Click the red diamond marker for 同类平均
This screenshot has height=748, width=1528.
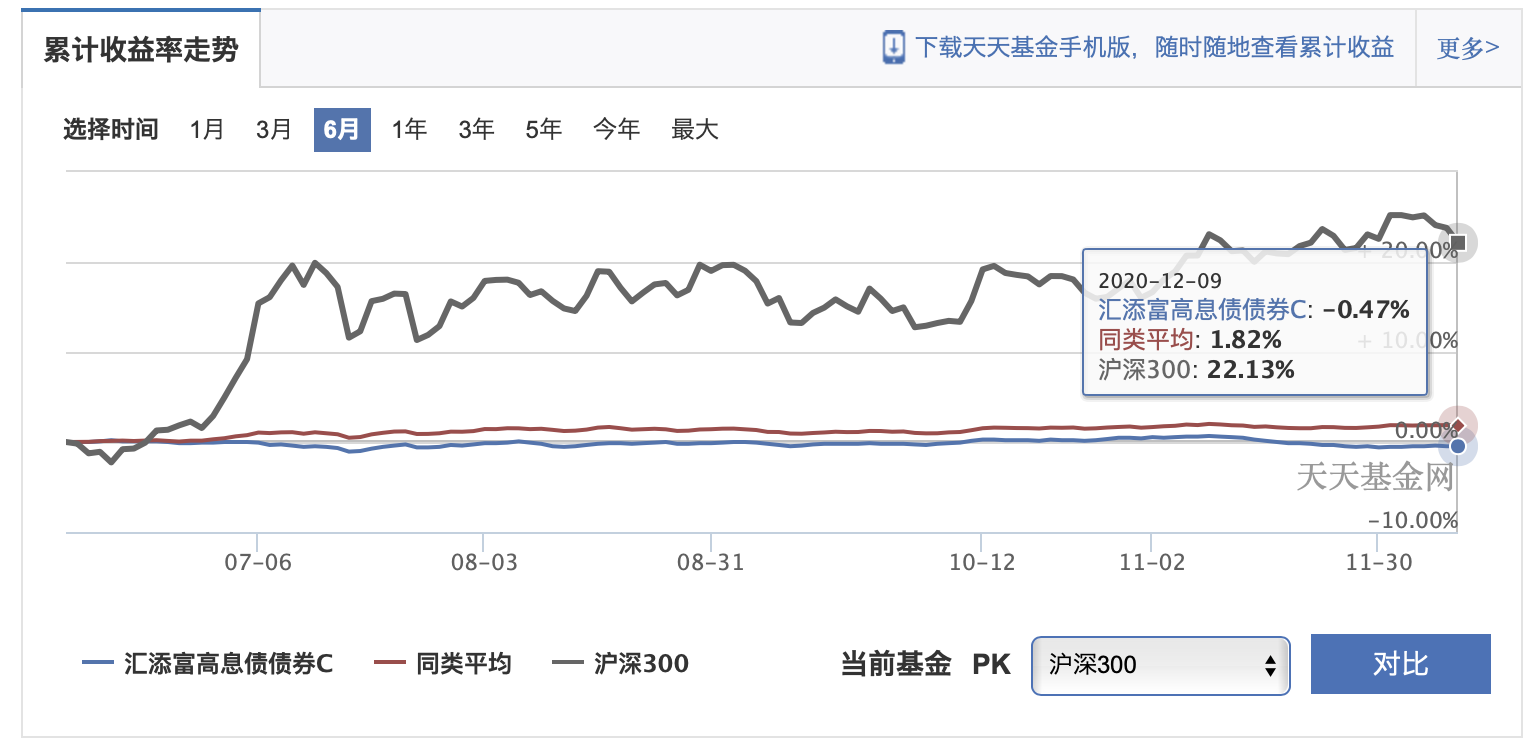[x=1457, y=424]
